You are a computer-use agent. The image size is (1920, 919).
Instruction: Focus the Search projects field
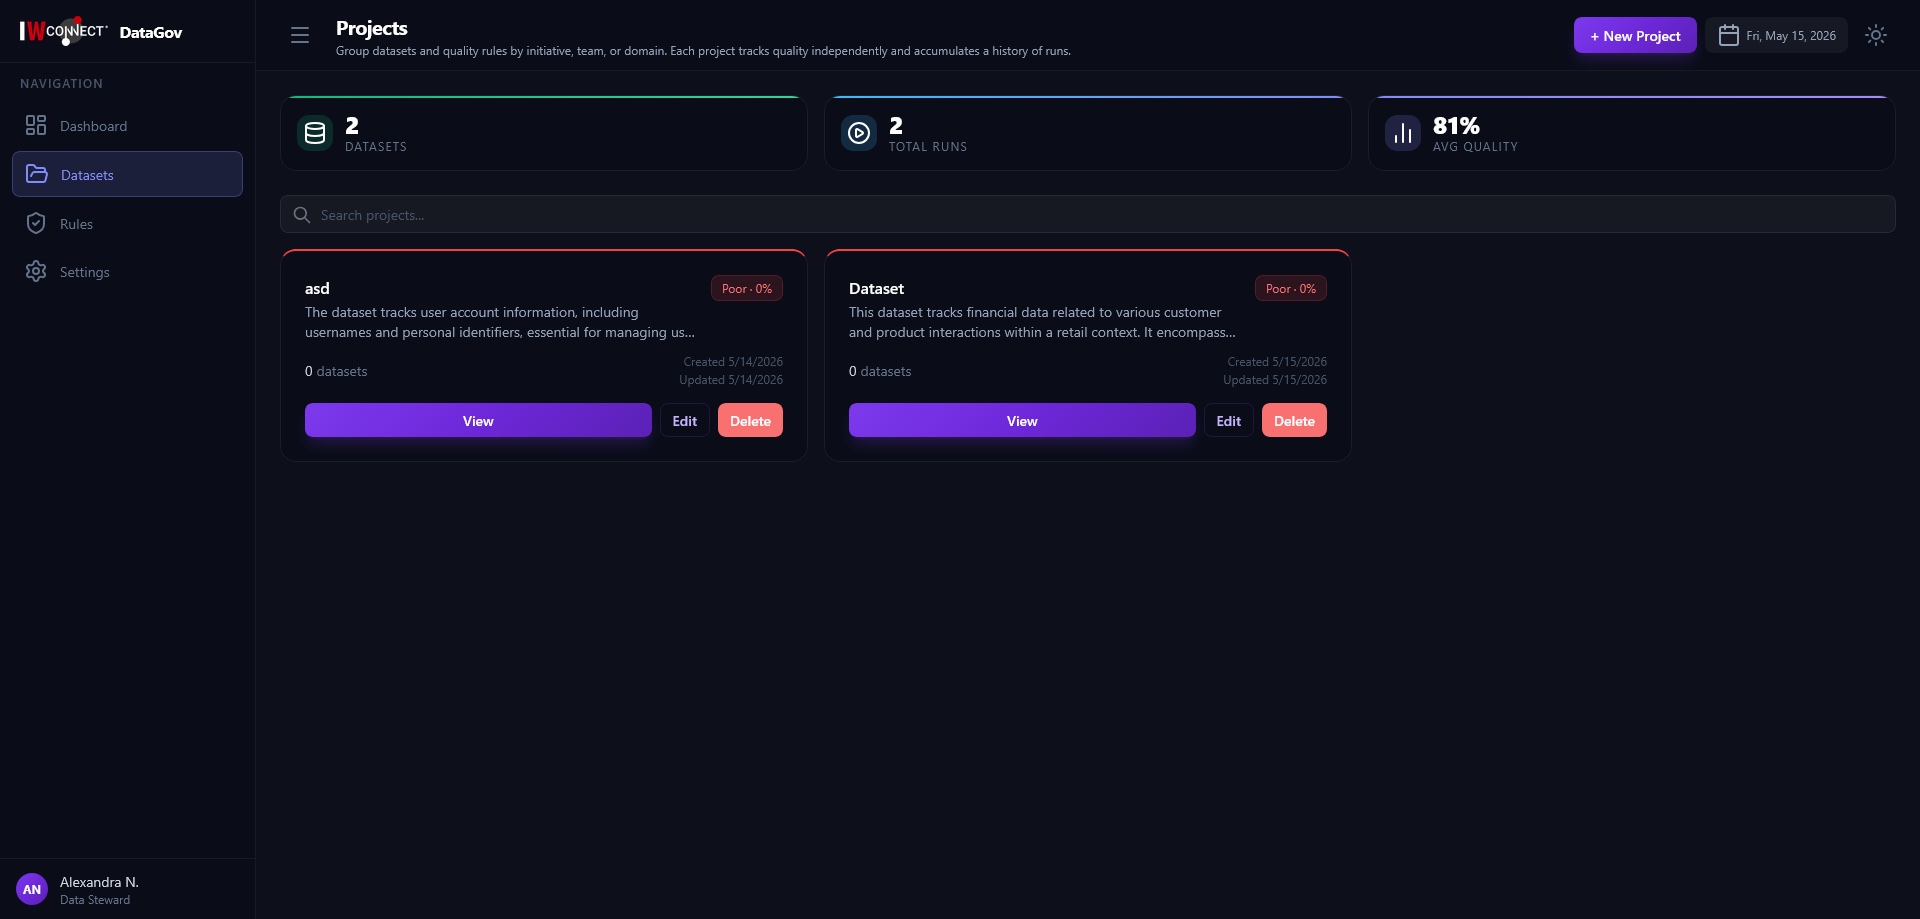click(1088, 214)
